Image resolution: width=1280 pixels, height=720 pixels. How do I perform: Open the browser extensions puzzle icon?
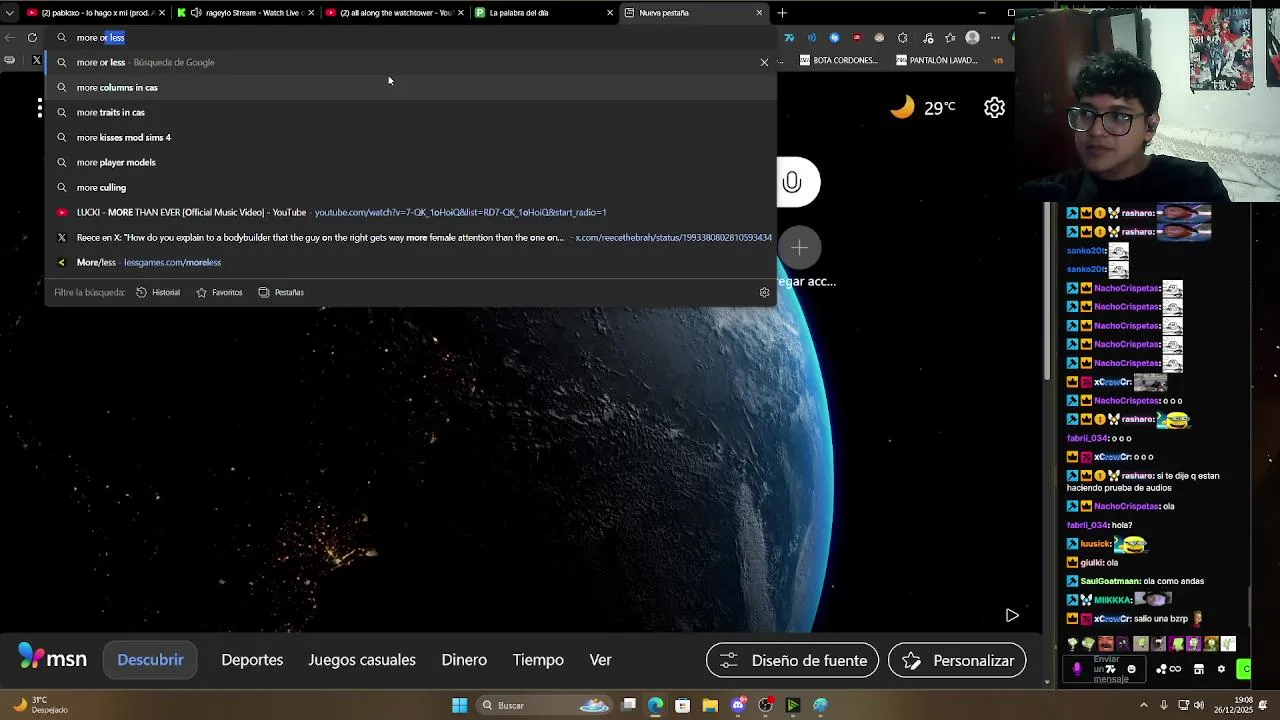pyautogui.click(x=903, y=38)
